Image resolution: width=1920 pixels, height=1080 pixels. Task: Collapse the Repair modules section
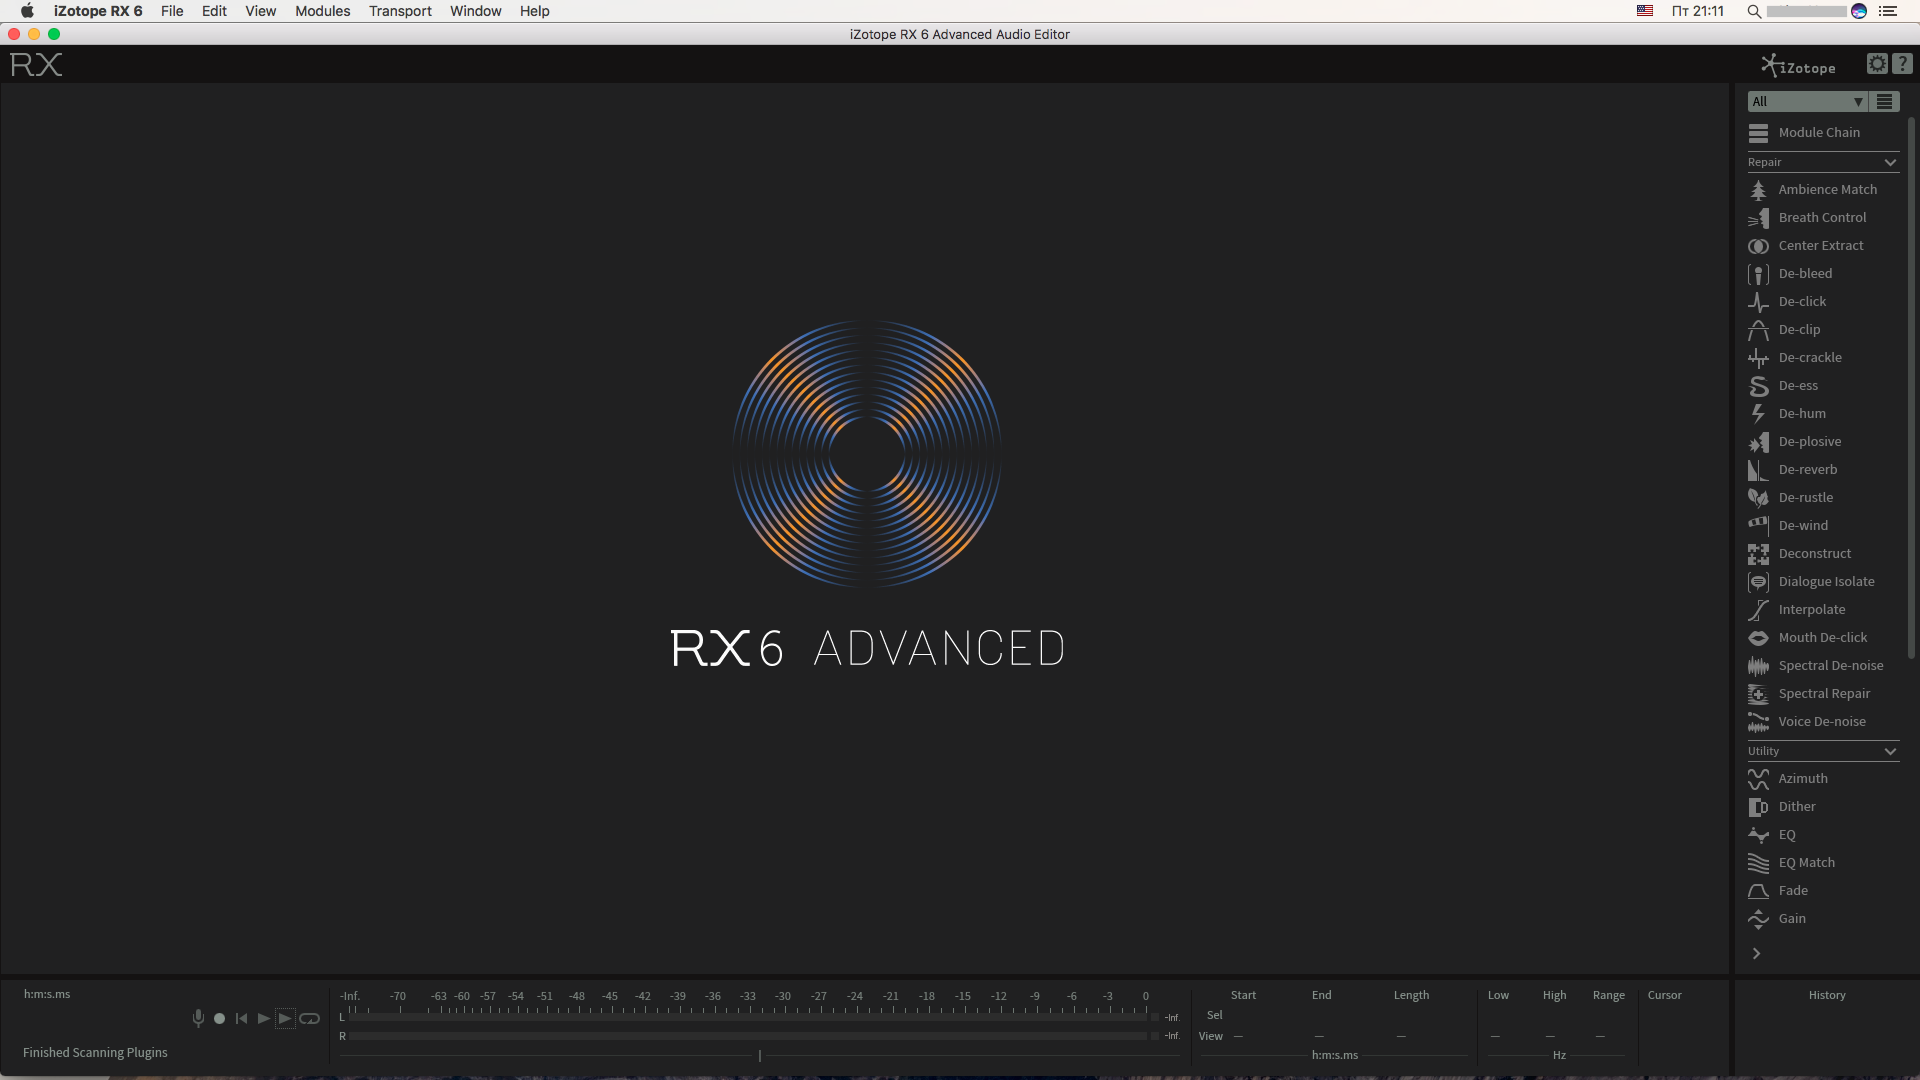pos(1889,162)
